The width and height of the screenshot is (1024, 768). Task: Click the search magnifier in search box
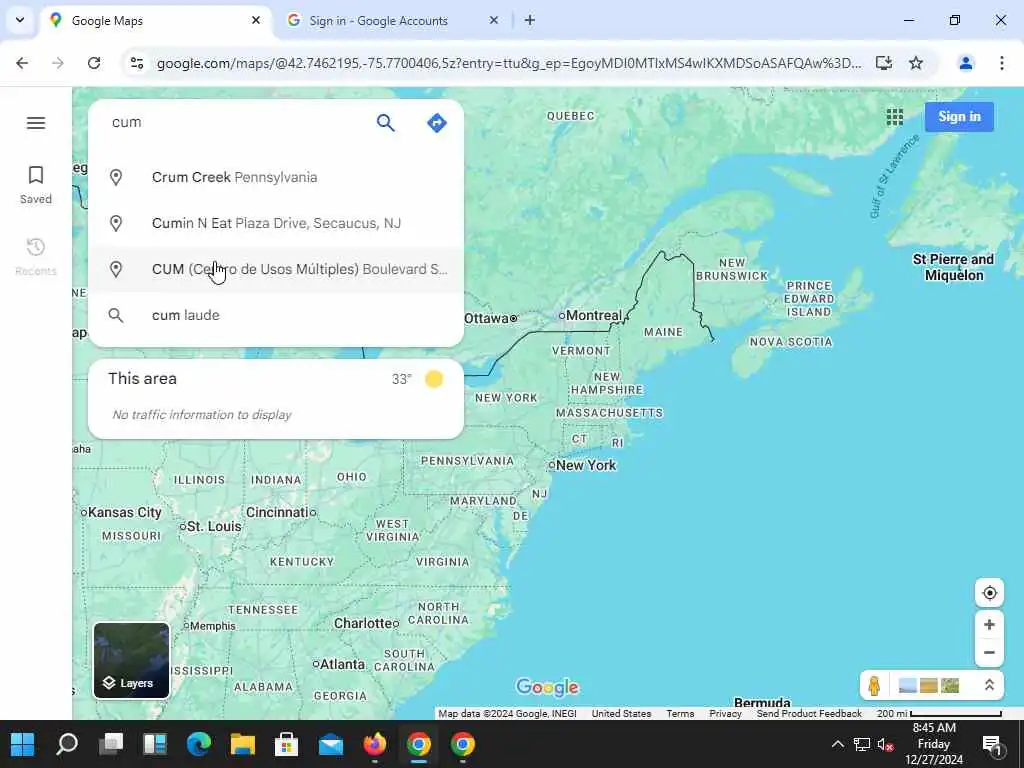[385, 123]
